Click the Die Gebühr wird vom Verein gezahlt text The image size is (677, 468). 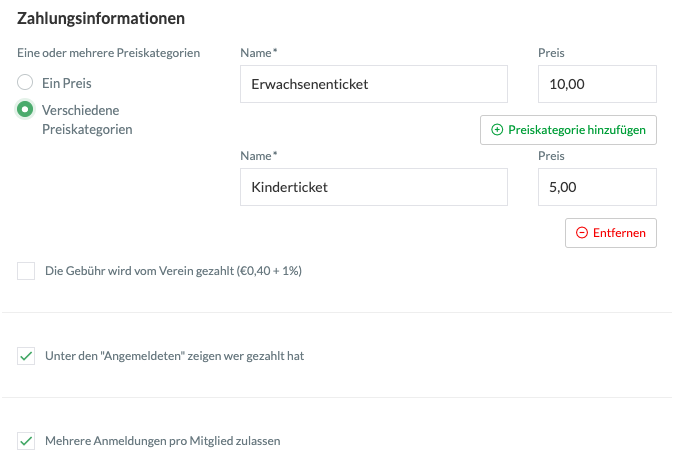[x=174, y=271]
